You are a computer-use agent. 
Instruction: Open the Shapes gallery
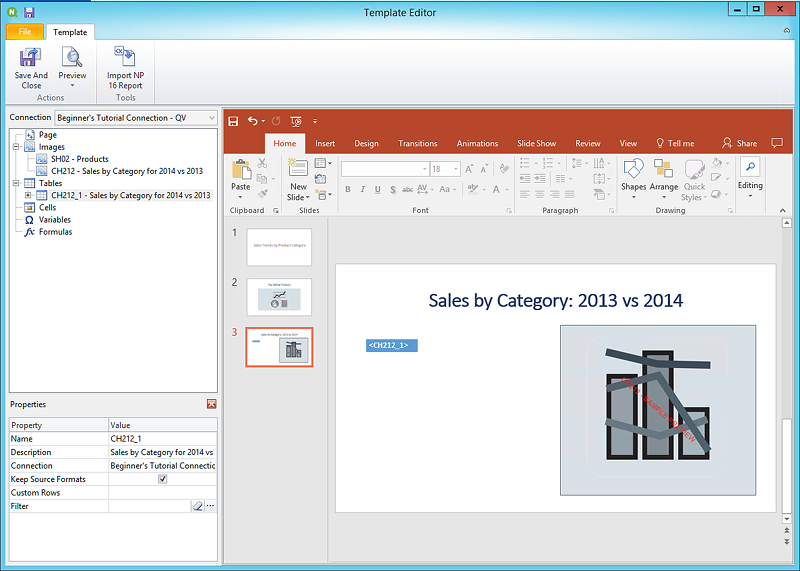633,169
